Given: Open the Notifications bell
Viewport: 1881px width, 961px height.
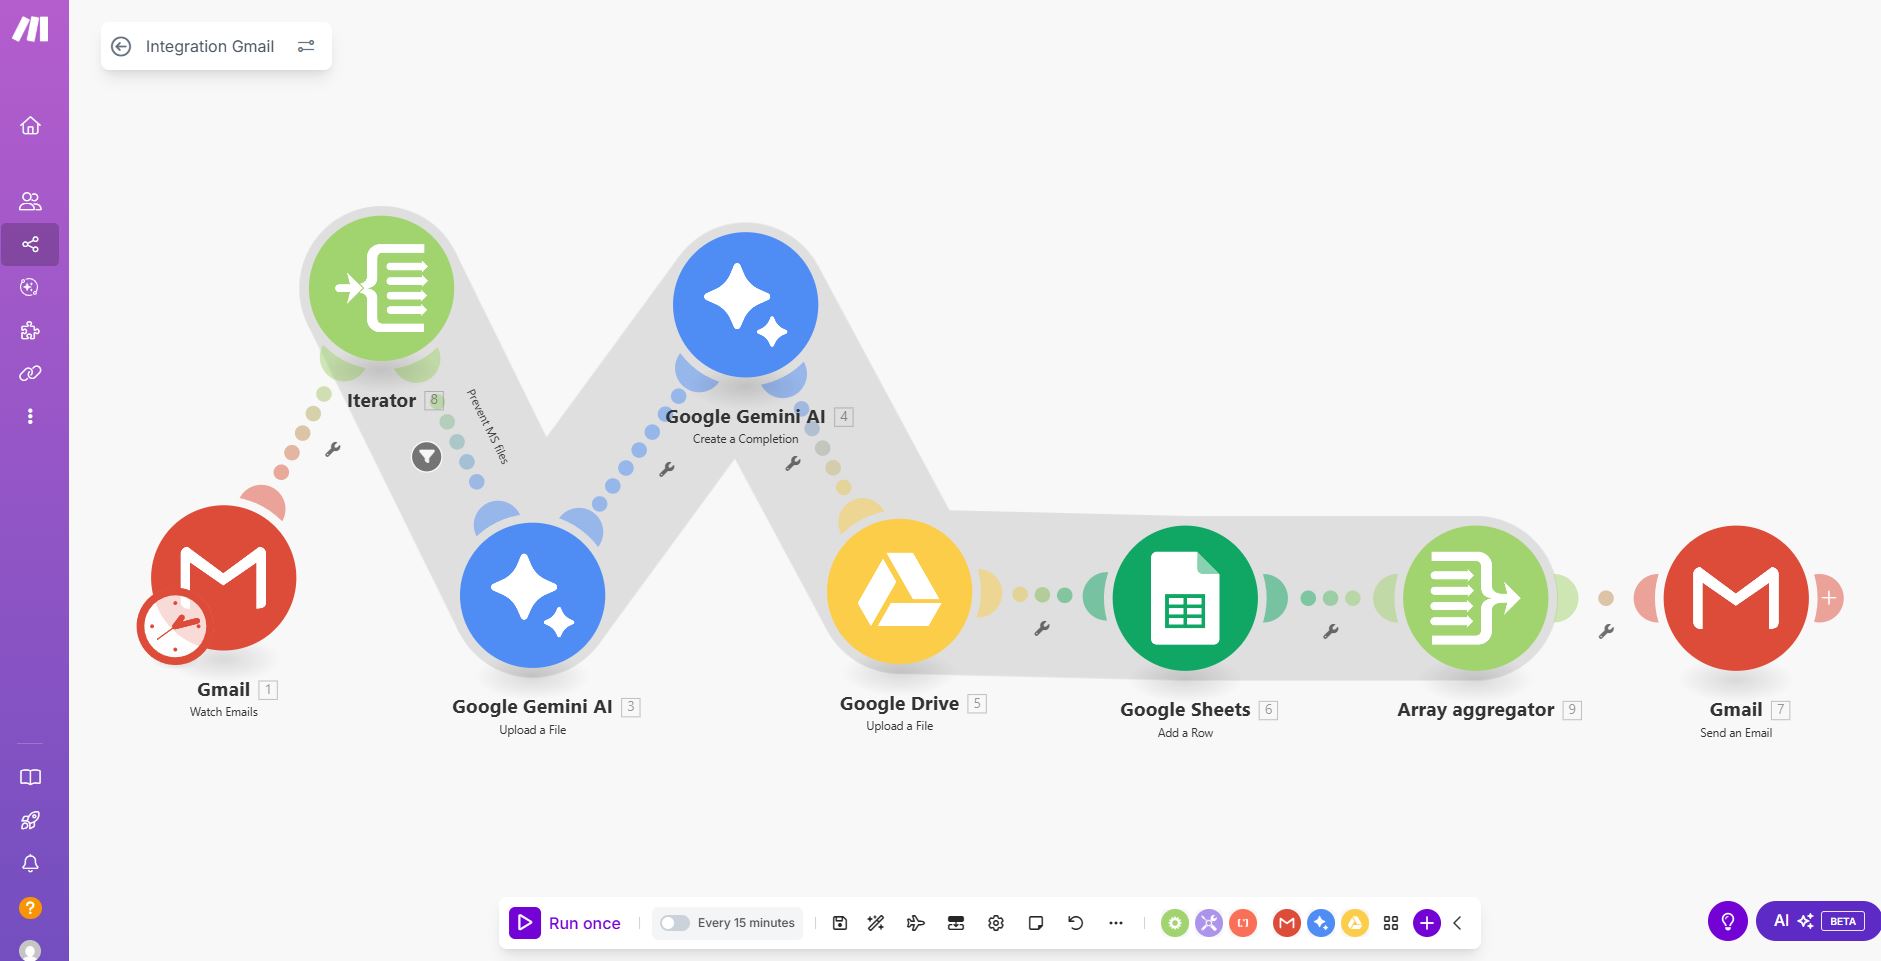Looking at the screenshot, I should [x=30, y=863].
